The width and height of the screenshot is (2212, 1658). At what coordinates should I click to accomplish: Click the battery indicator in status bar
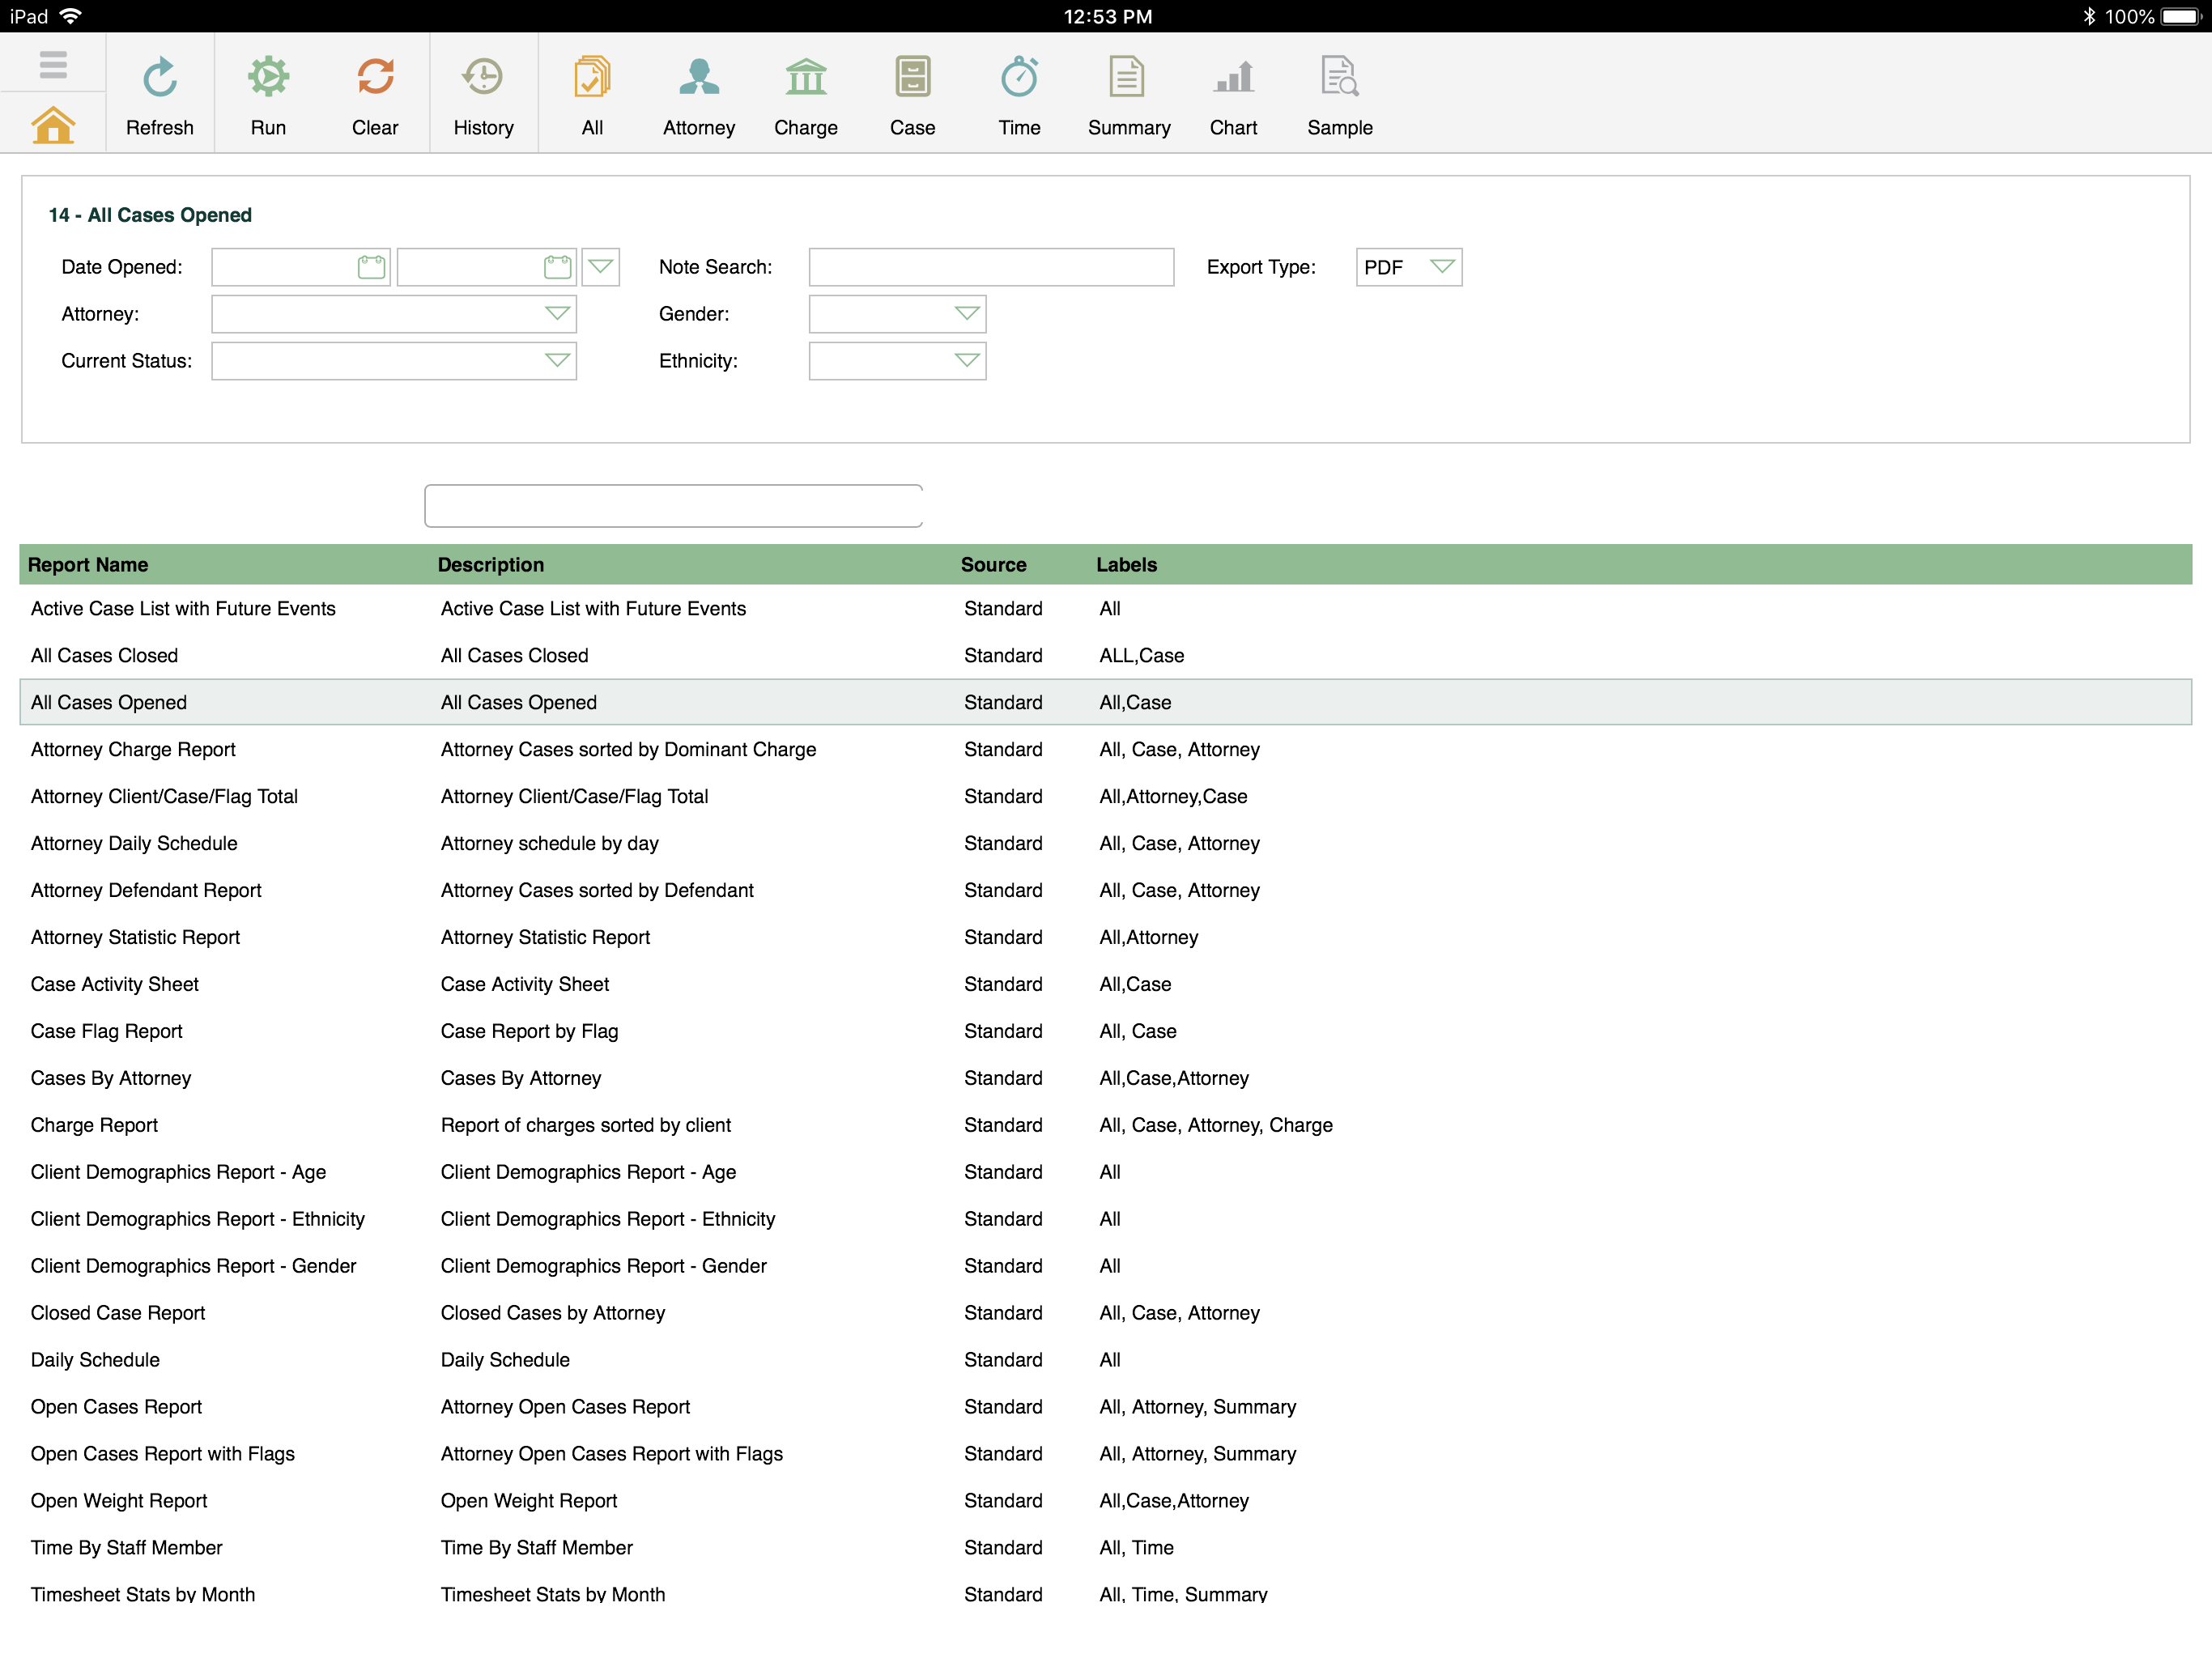[x=2180, y=16]
